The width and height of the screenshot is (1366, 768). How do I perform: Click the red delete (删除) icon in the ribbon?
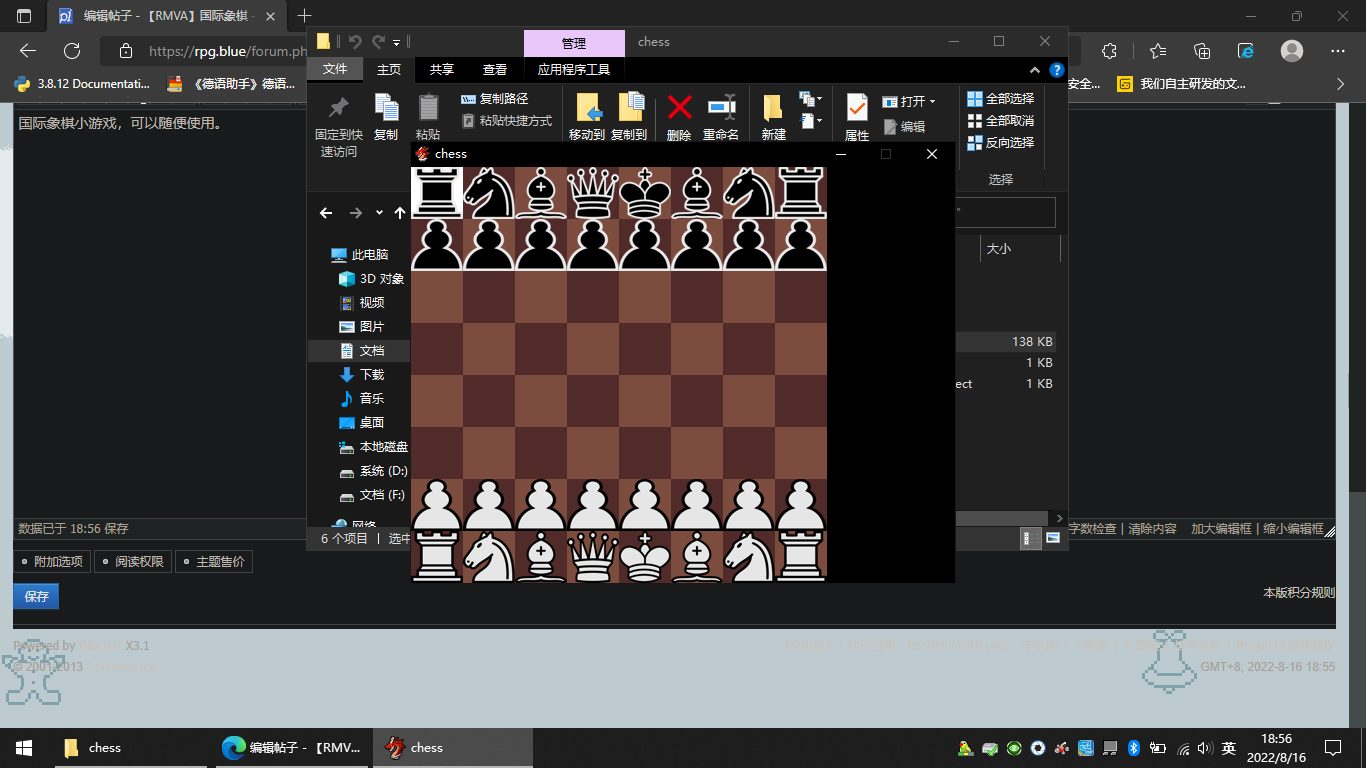click(679, 107)
